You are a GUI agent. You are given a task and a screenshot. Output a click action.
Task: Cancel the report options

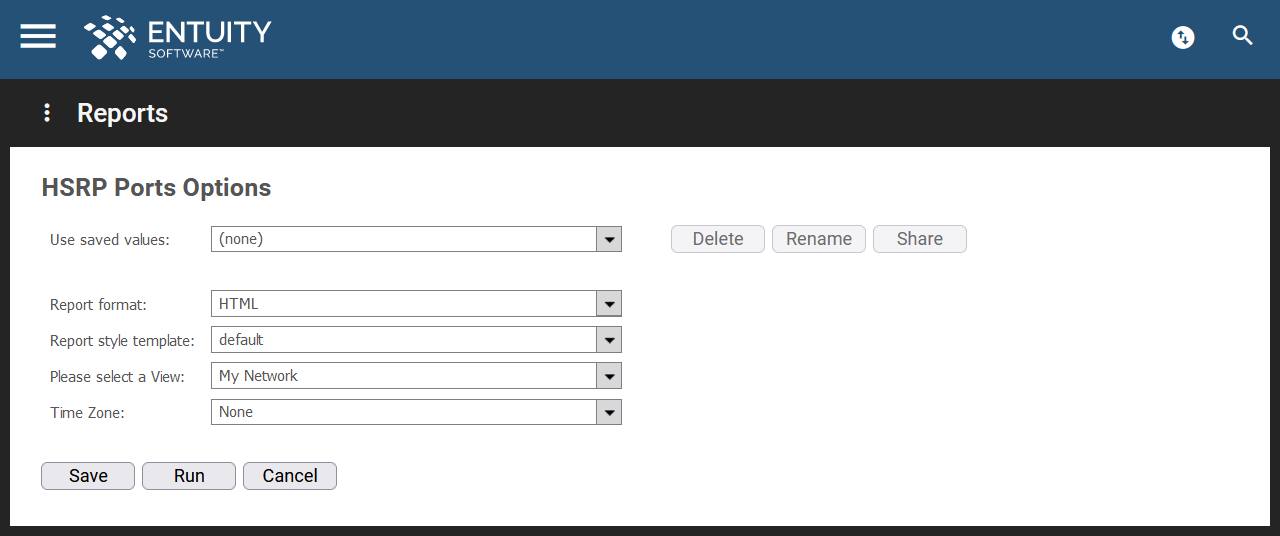point(290,476)
